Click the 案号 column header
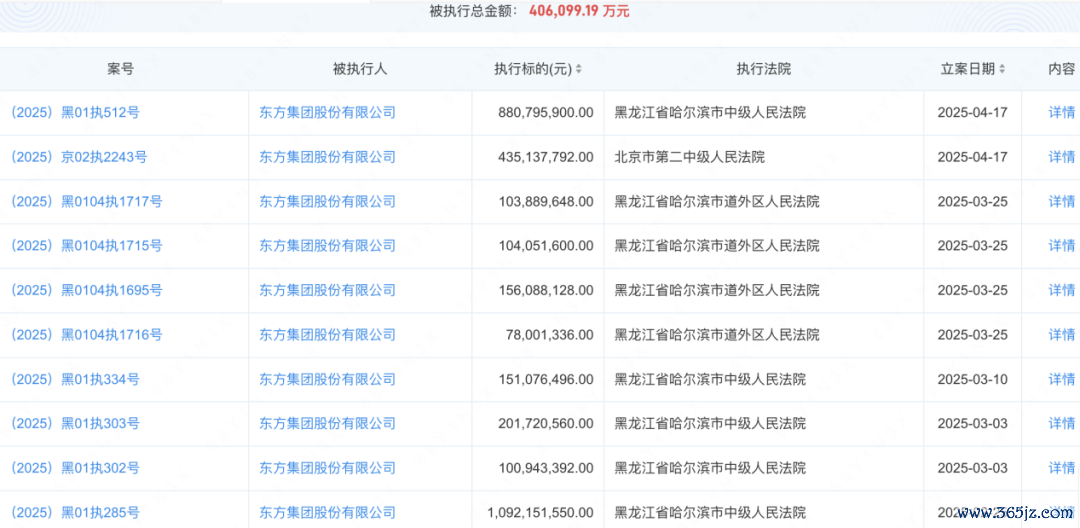Image resolution: width=1080 pixels, height=528 pixels. [121, 69]
